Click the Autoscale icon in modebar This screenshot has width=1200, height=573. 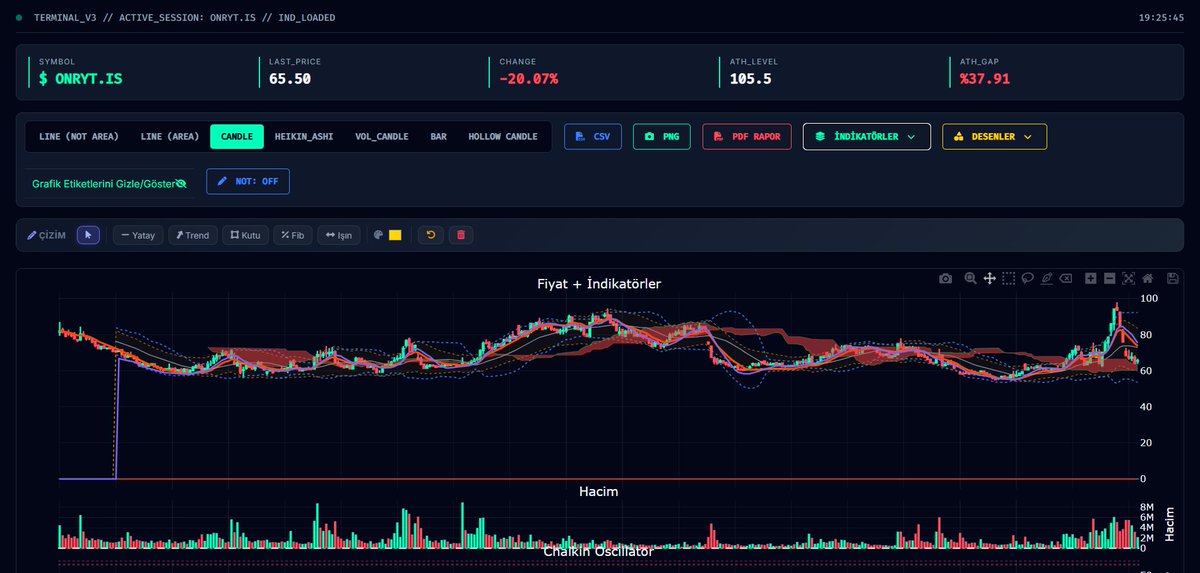pyautogui.click(x=1129, y=279)
